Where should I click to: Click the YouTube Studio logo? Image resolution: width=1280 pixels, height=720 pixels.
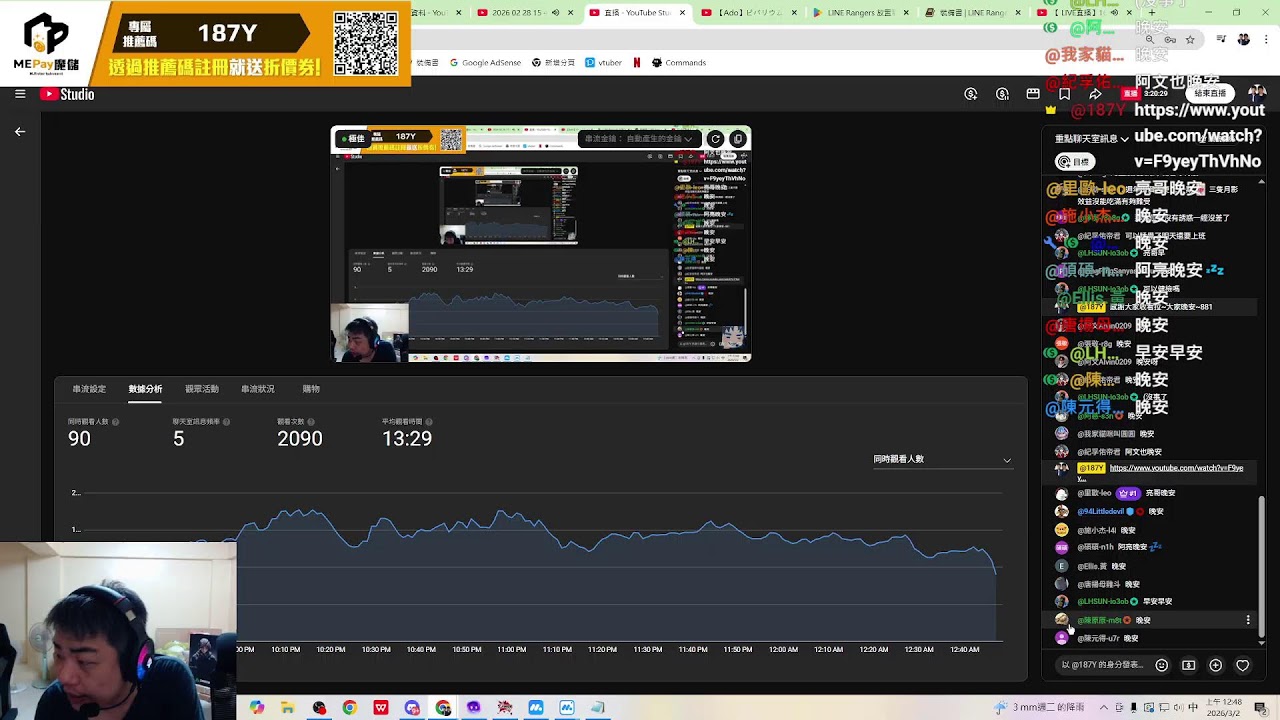[x=67, y=94]
